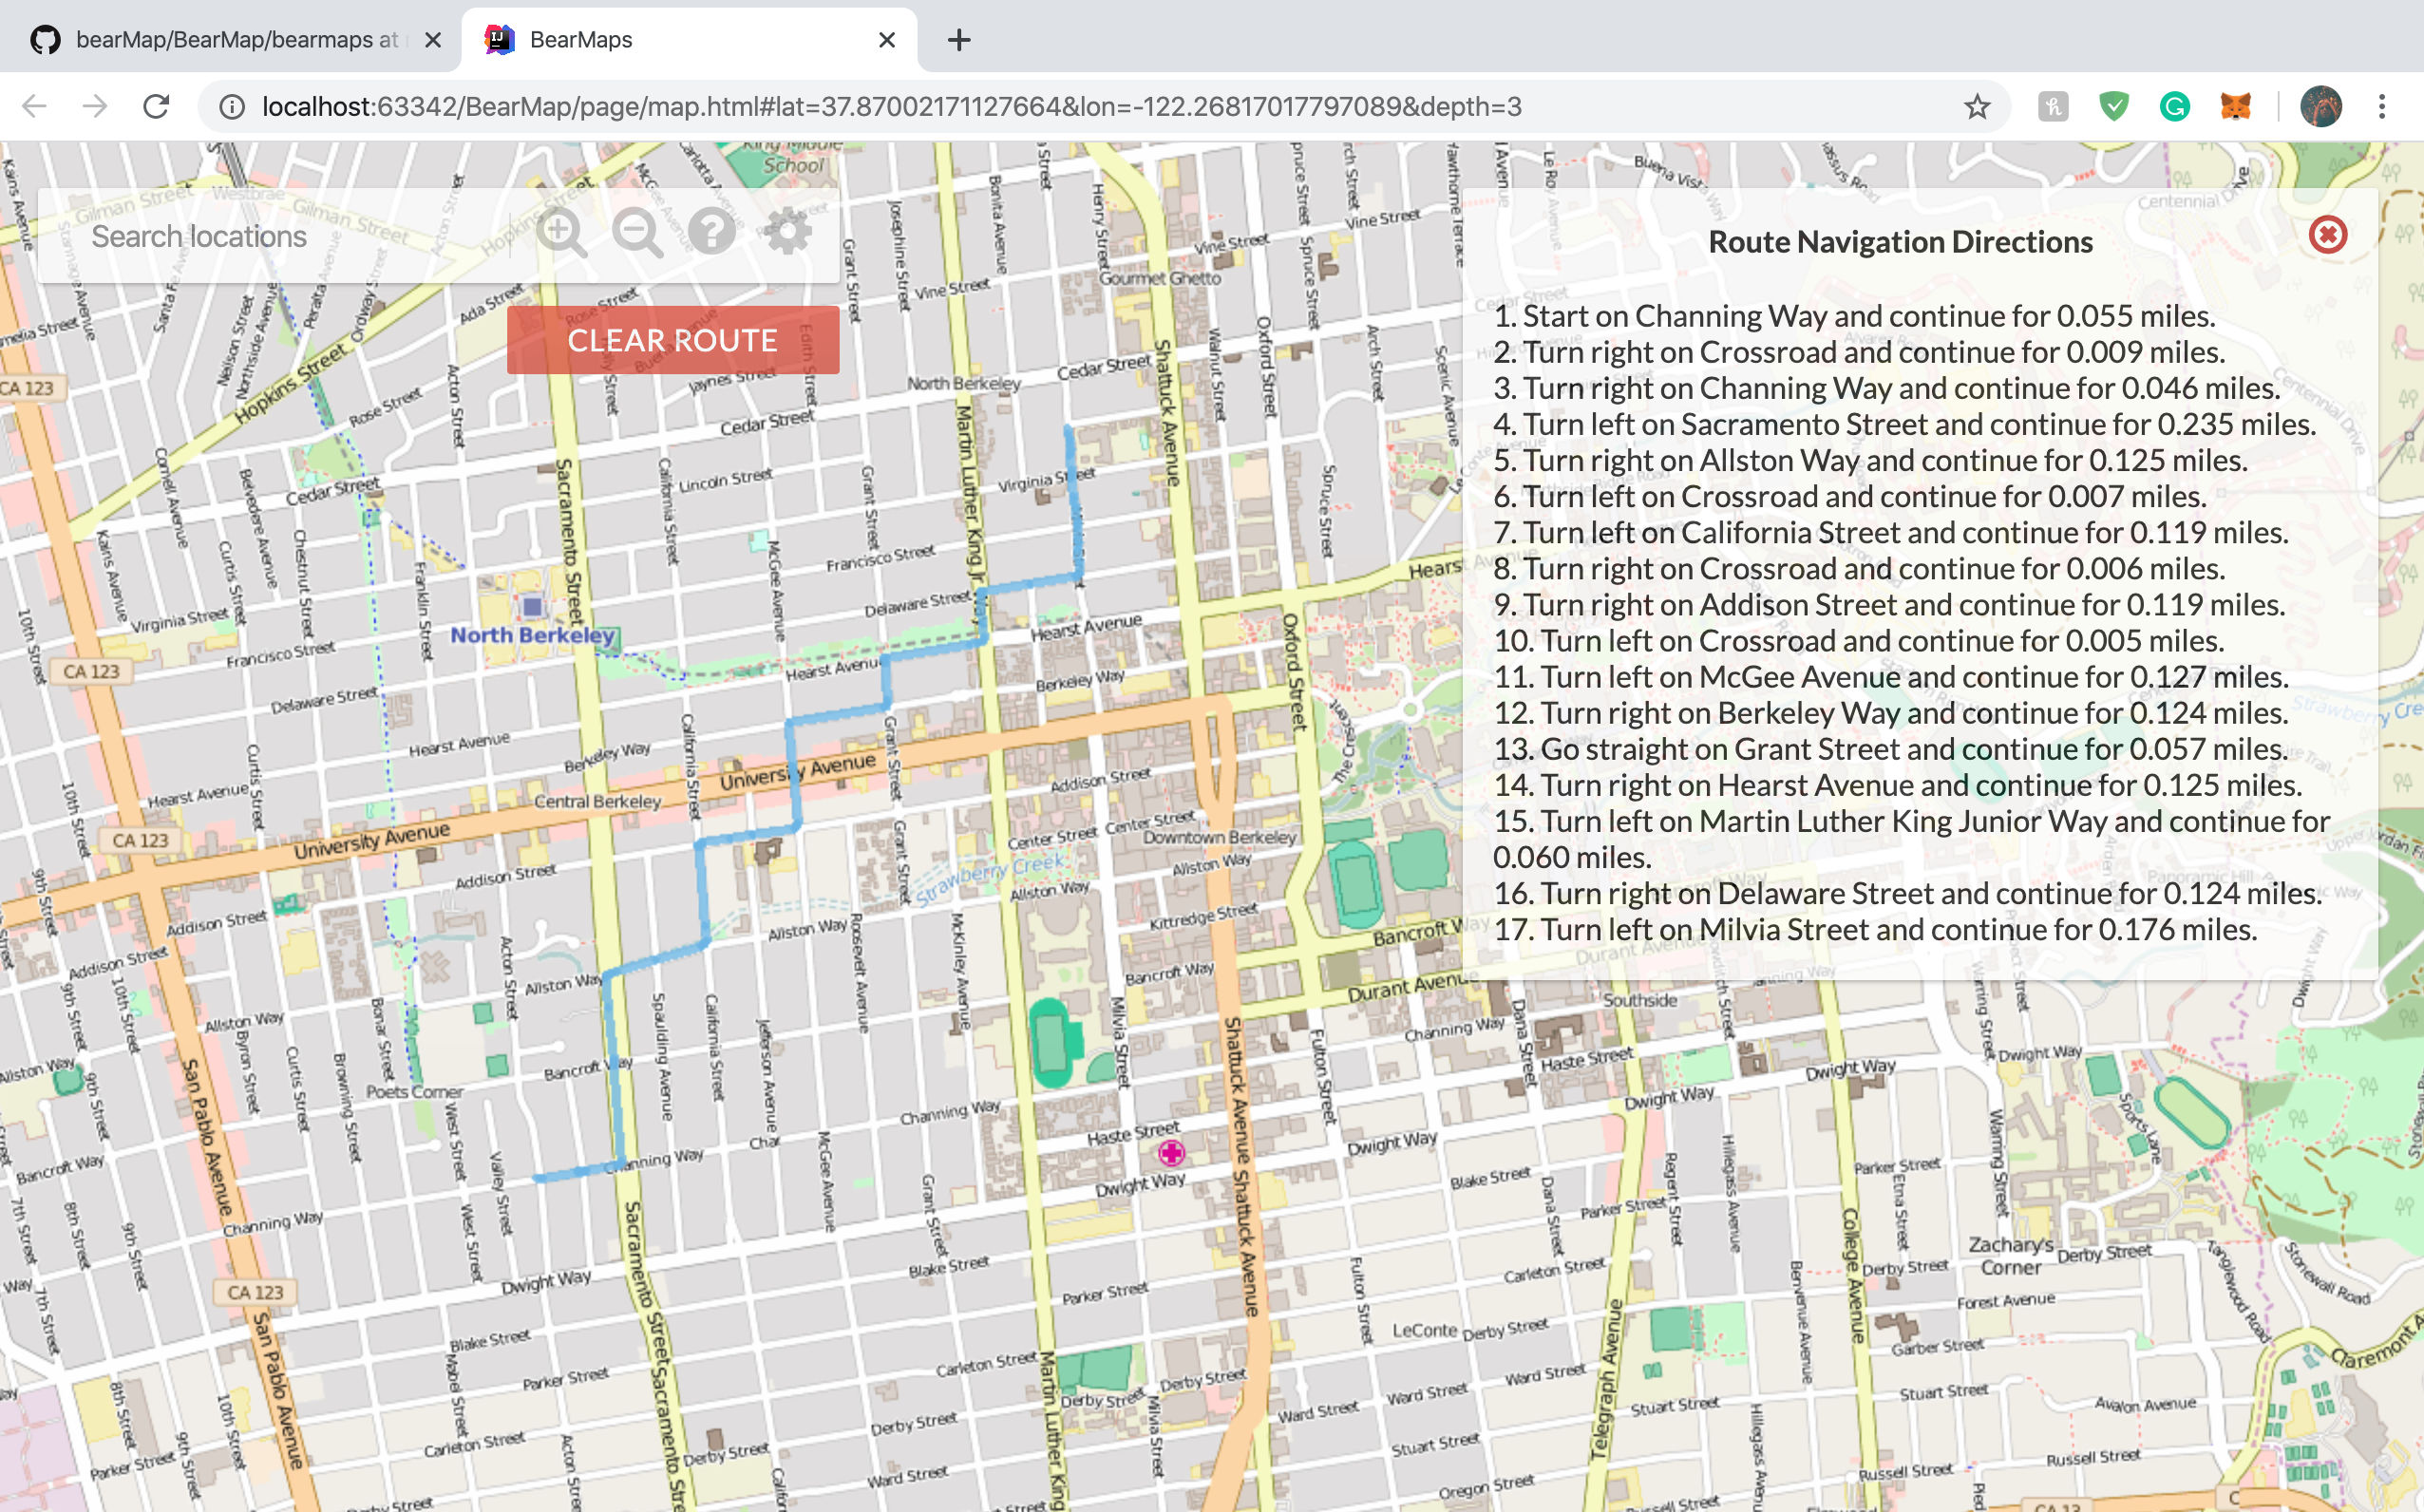Image resolution: width=2424 pixels, height=1512 pixels.
Task: Open the gray translate extension icon
Action: pyautogui.click(x=2053, y=106)
